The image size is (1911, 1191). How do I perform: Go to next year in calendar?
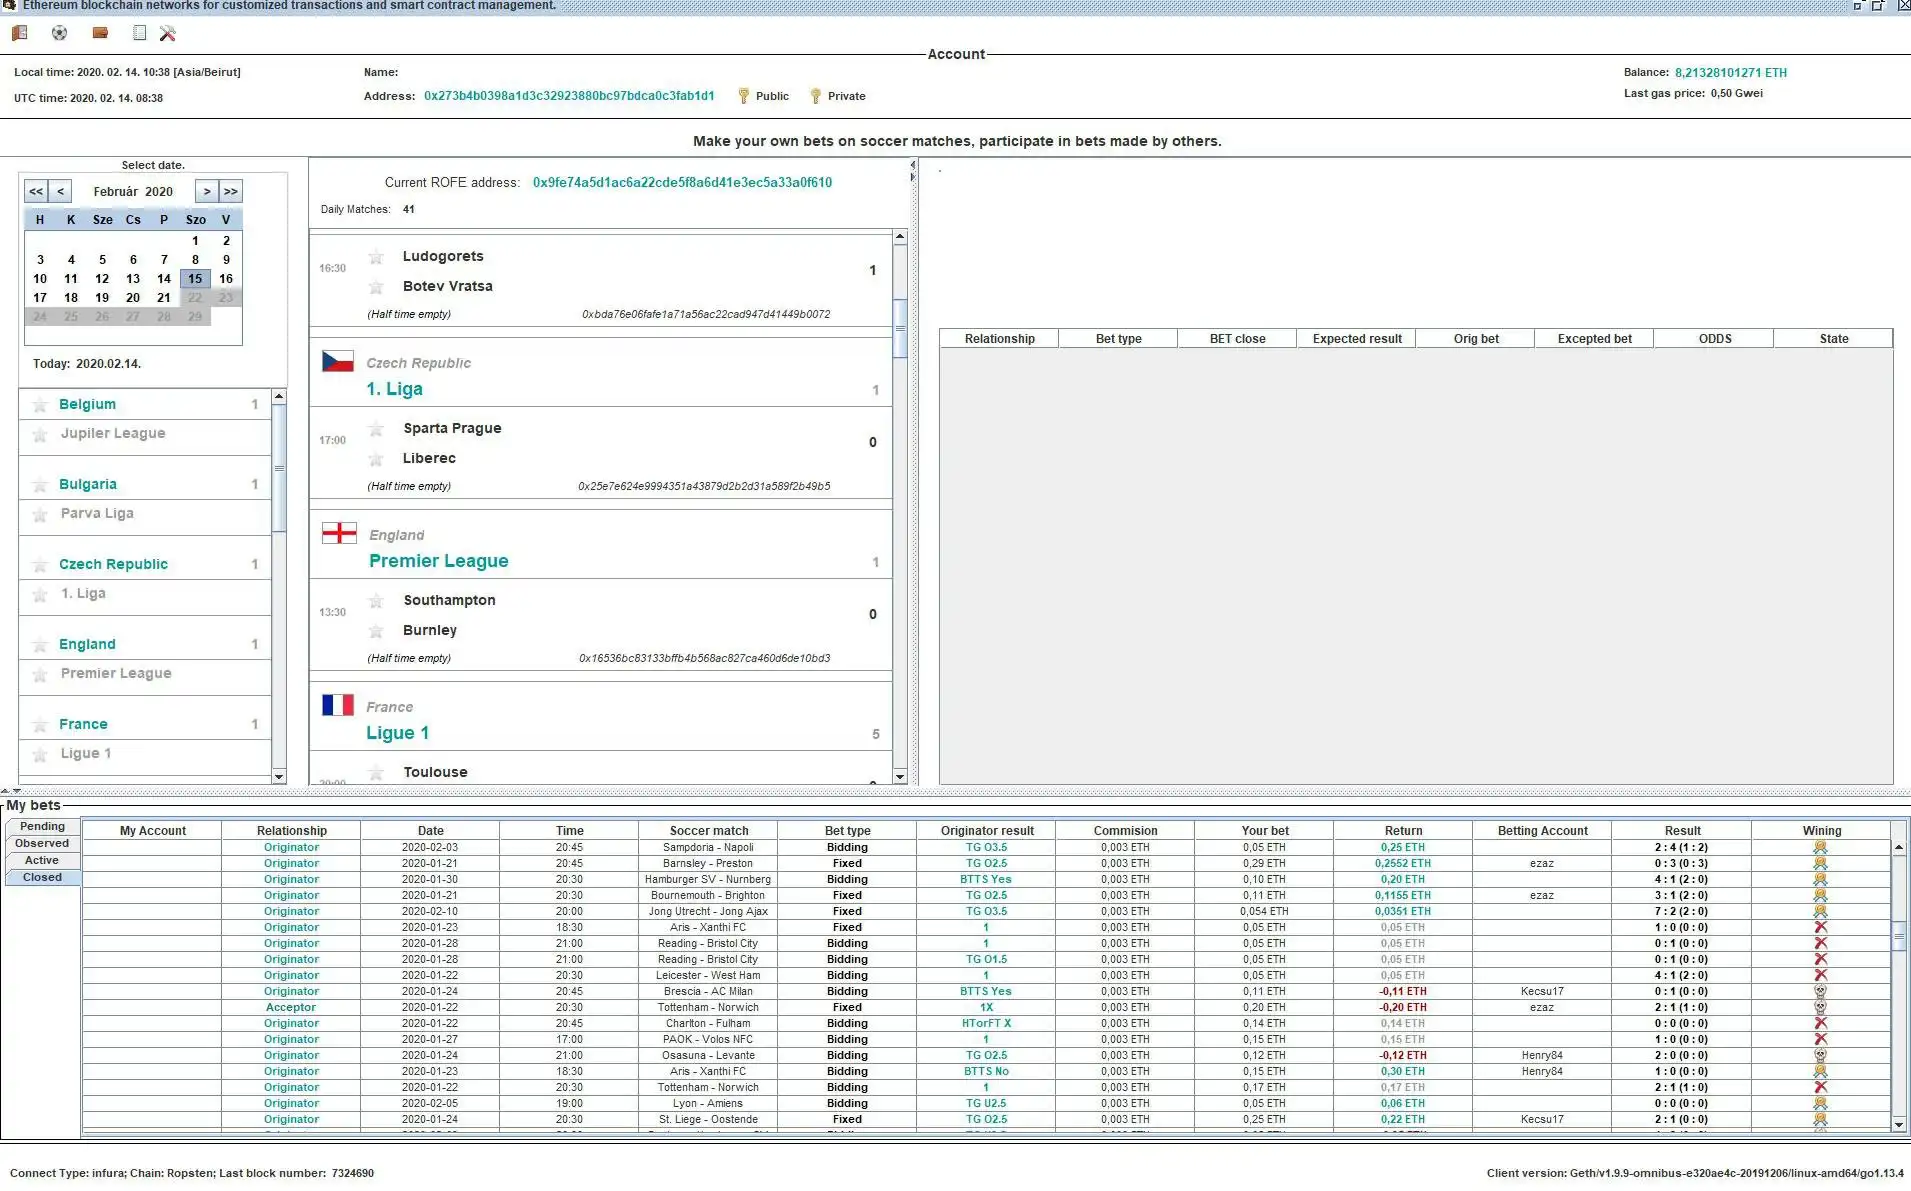click(231, 191)
